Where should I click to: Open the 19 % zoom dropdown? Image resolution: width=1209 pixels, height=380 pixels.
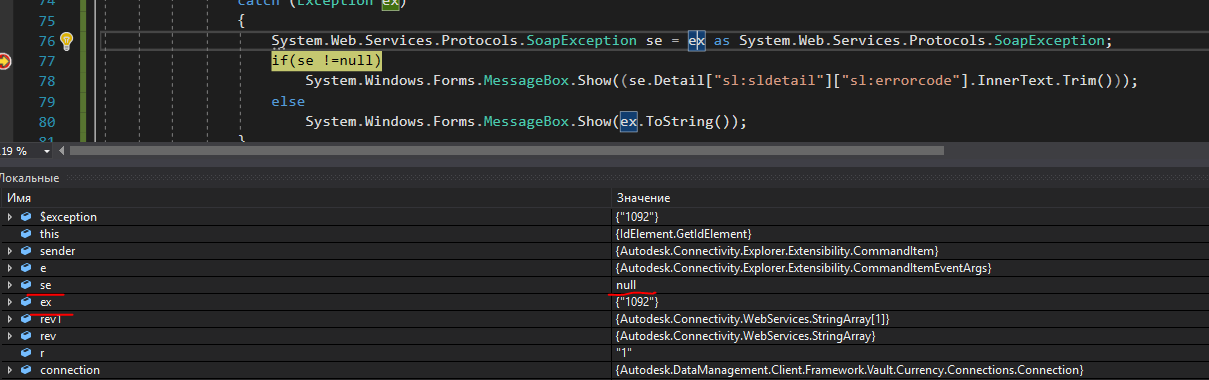click(x=47, y=151)
